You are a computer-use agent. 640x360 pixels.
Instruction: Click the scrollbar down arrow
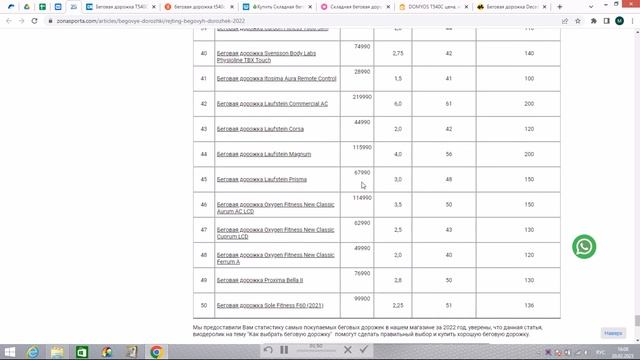pos(637,341)
